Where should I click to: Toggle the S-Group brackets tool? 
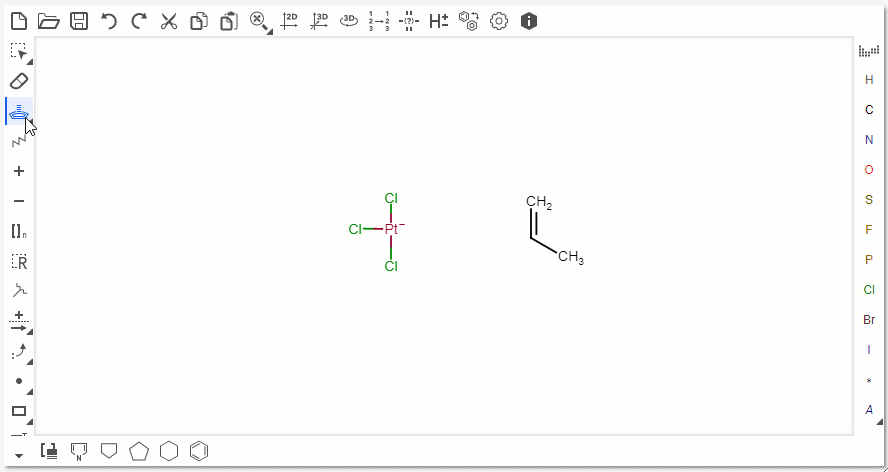(x=18, y=231)
